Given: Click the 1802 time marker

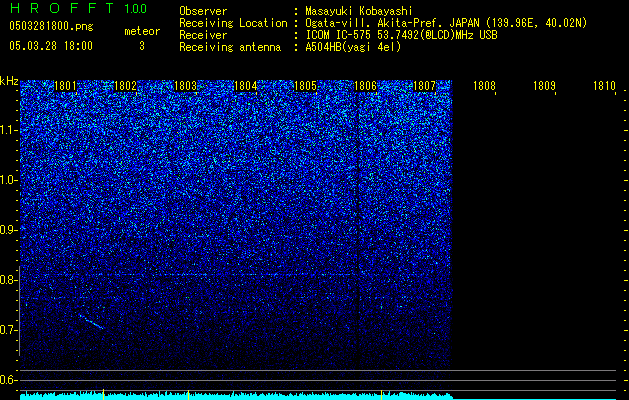Looking at the screenshot, I should (125, 86).
